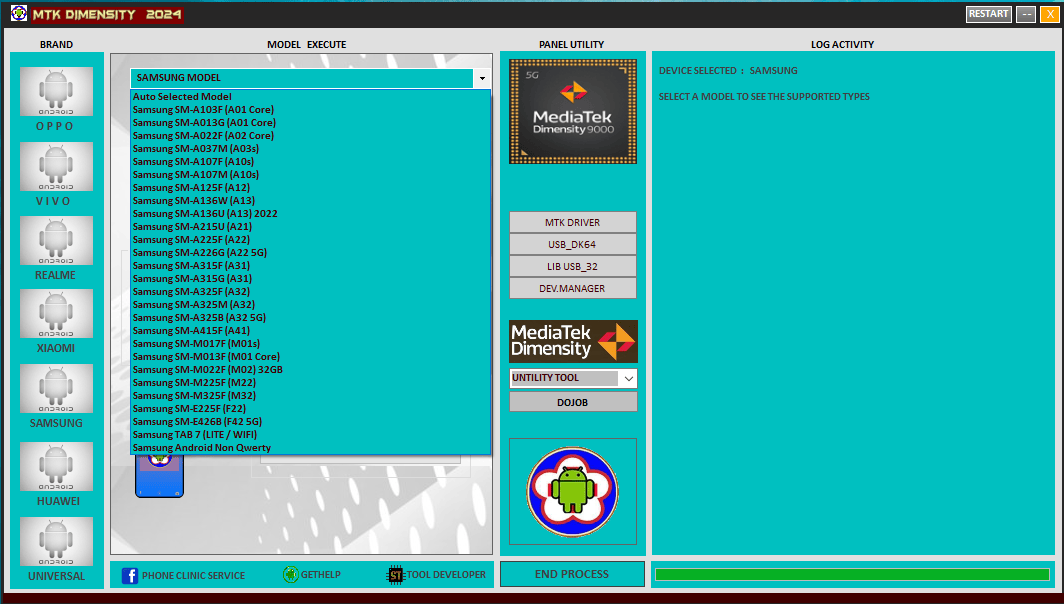Pick Samsung SM-A315G (A31) entry
This screenshot has width=1064, height=604.
coord(310,279)
